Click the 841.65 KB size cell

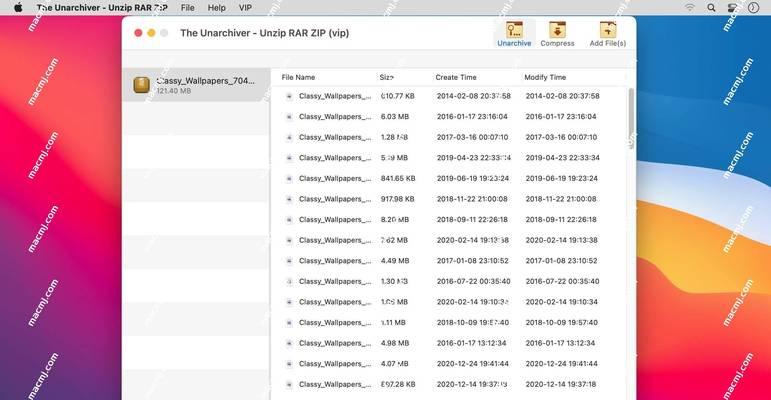click(398, 179)
